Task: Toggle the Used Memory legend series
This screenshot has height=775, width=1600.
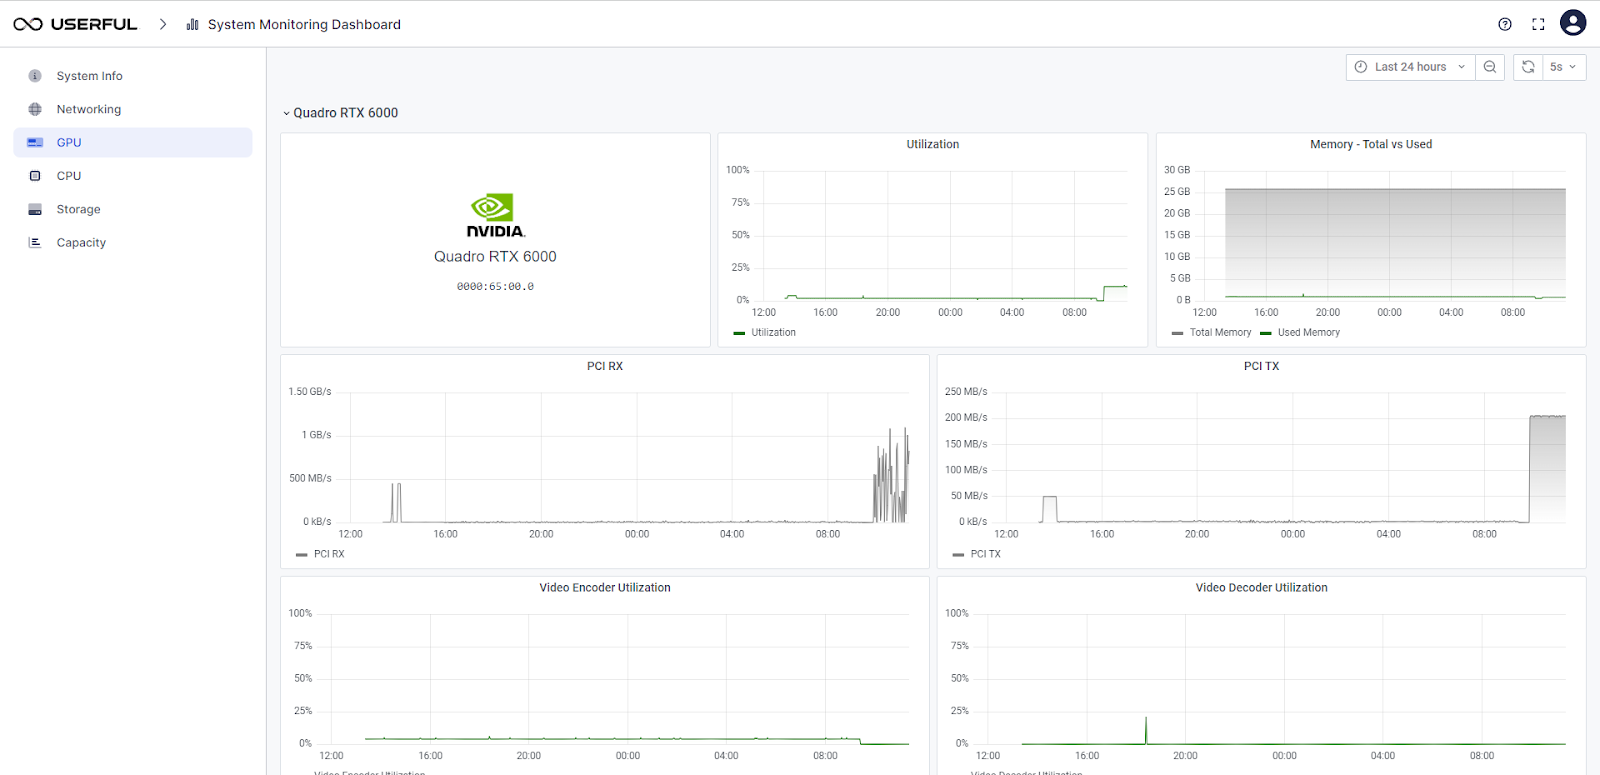Action: point(1300,333)
